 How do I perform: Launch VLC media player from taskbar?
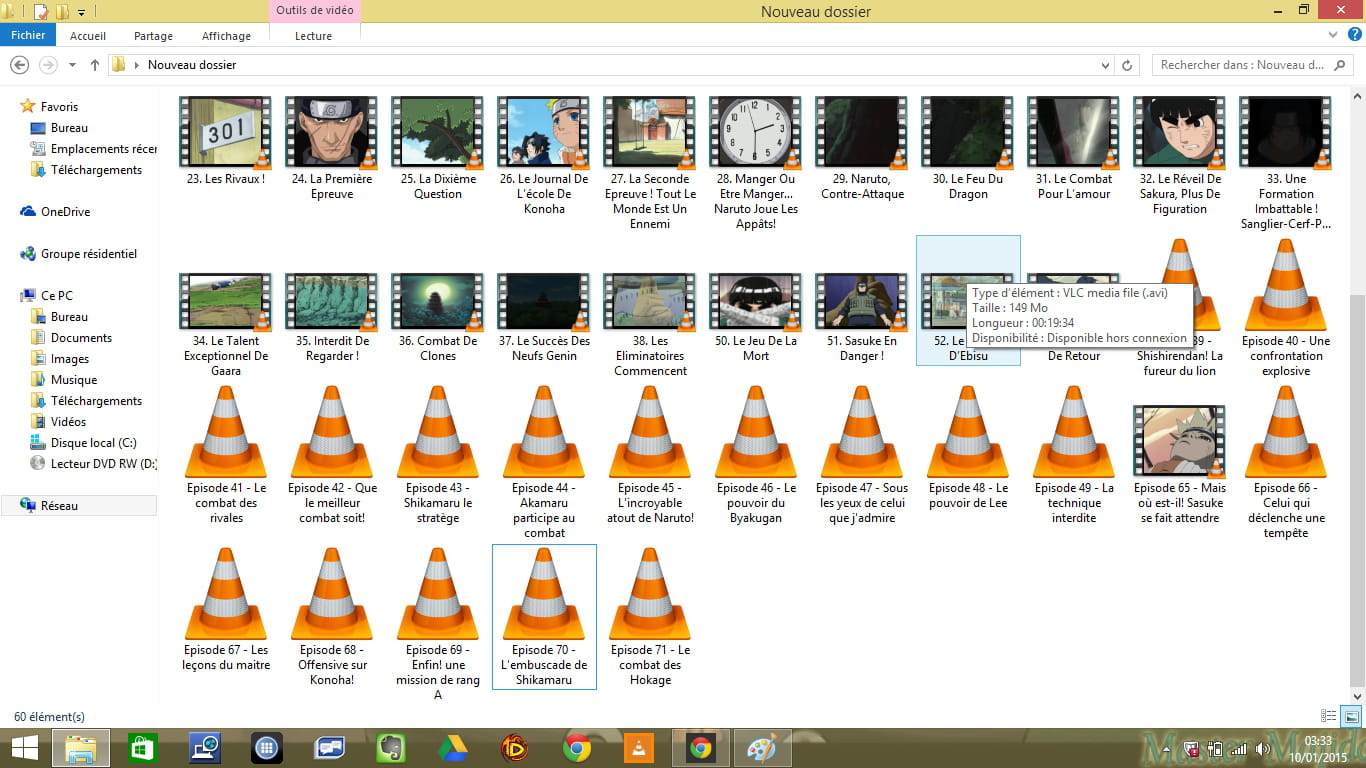coord(637,747)
